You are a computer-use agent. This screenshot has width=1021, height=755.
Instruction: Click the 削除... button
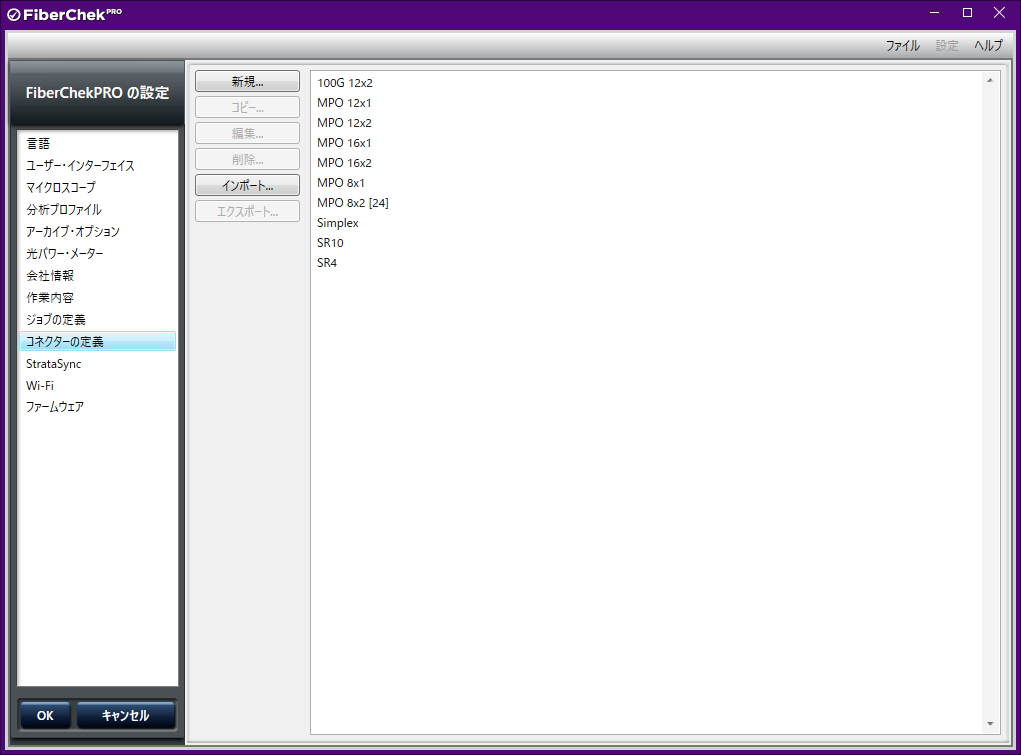click(247, 160)
